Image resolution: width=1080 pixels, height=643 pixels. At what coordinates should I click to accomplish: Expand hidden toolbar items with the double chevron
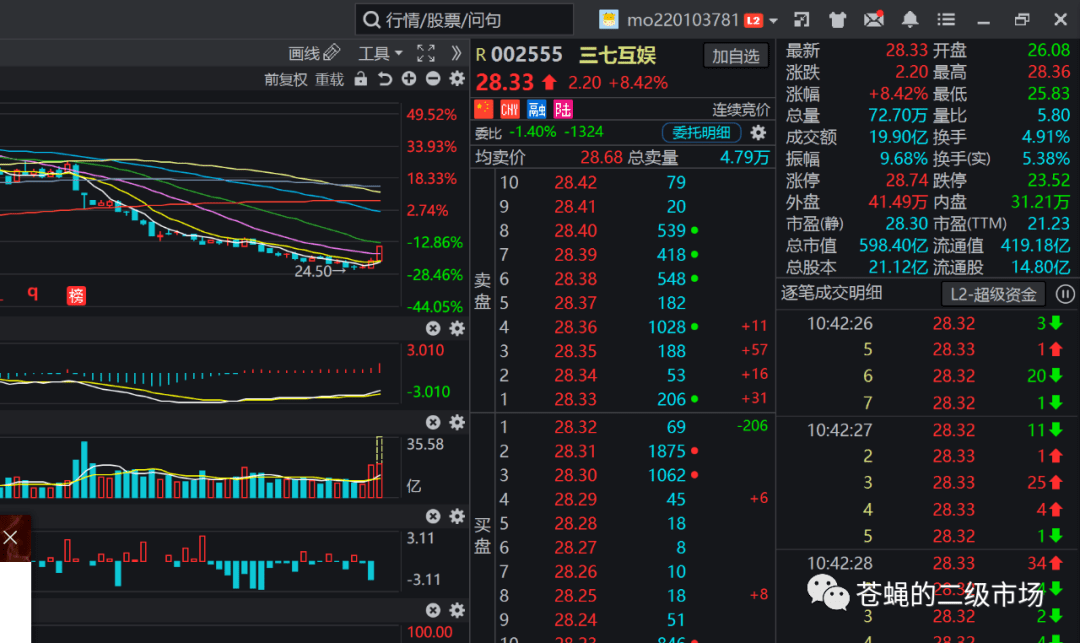(455, 53)
